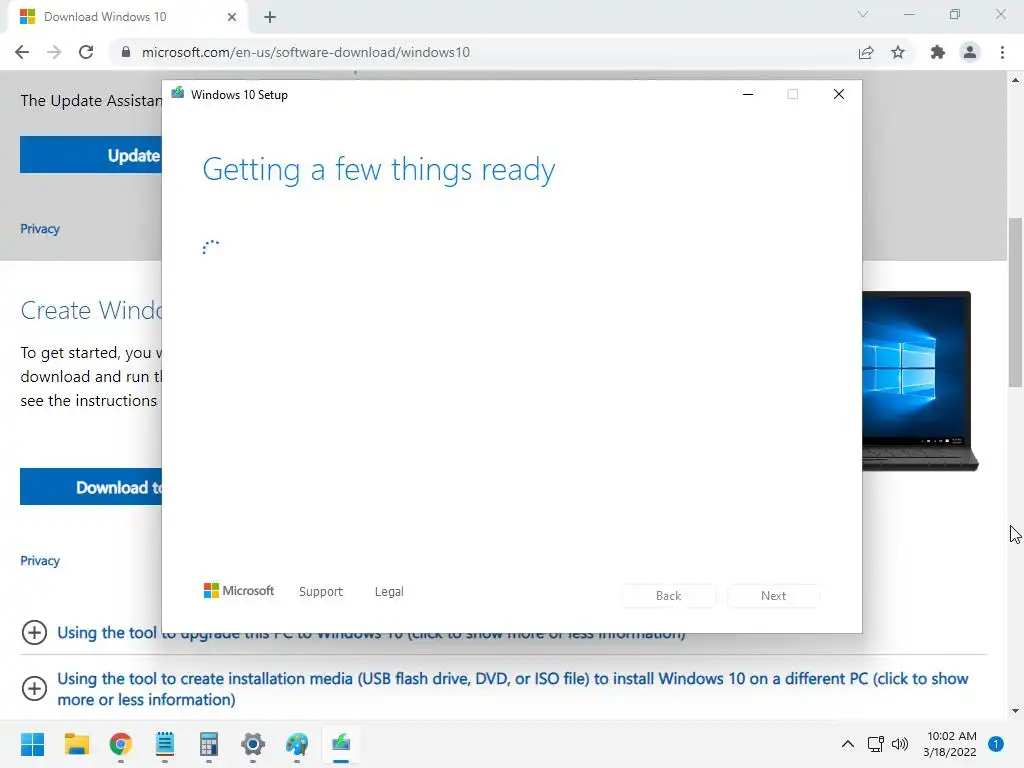Select the Download Windows 10 tab
This screenshot has width=1024, height=768.
click(x=127, y=17)
